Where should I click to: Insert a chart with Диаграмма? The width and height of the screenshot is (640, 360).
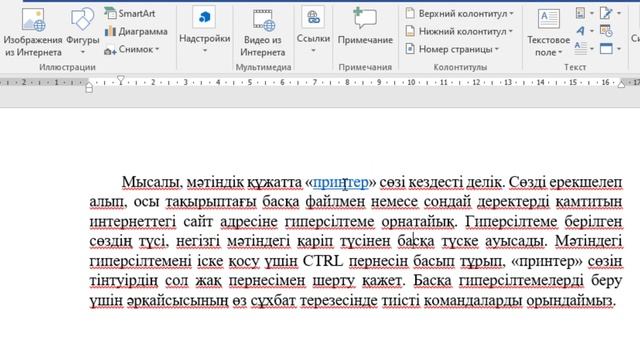[x=136, y=31]
